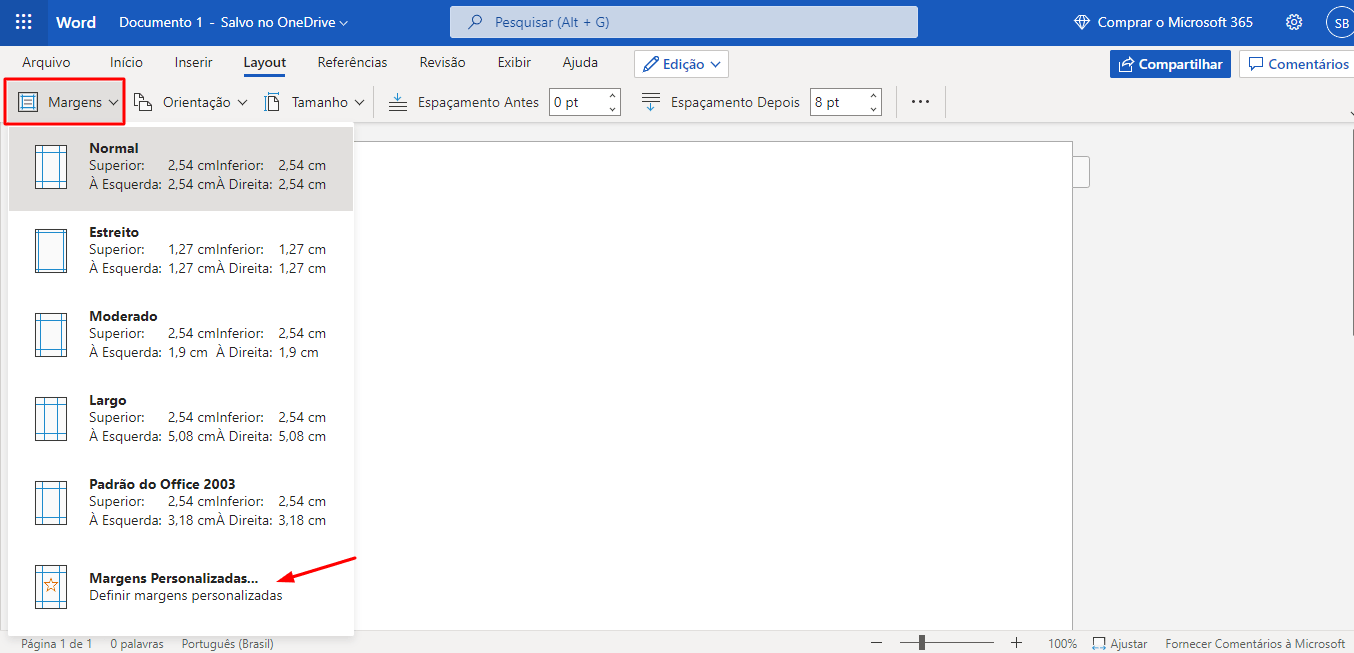Click the Estreito margin preset icon
Viewport: 1354px width, 653px height.
click(x=51, y=251)
